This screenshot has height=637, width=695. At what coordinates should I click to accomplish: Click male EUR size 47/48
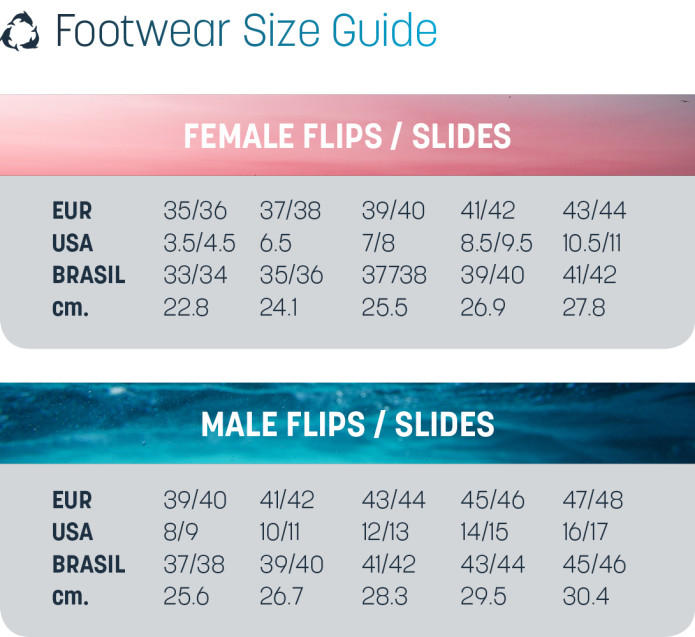tap(593, 500)
